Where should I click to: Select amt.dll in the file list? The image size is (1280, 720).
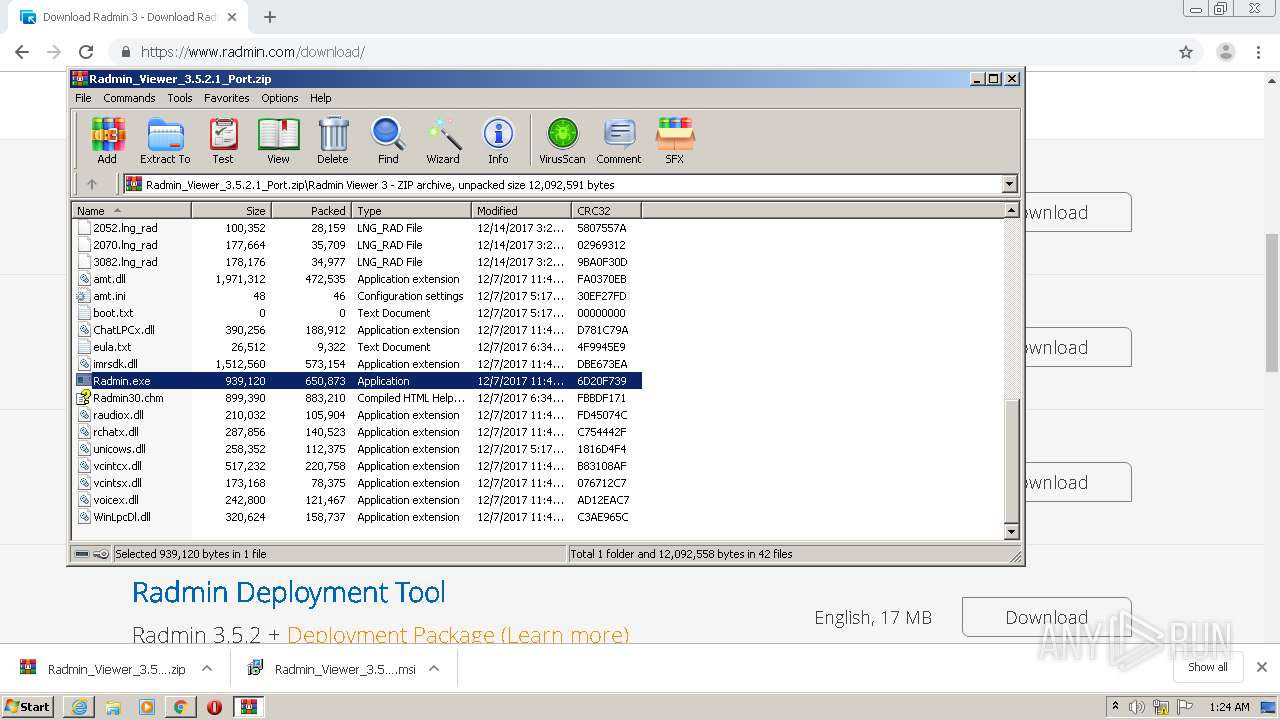[359, 279]
